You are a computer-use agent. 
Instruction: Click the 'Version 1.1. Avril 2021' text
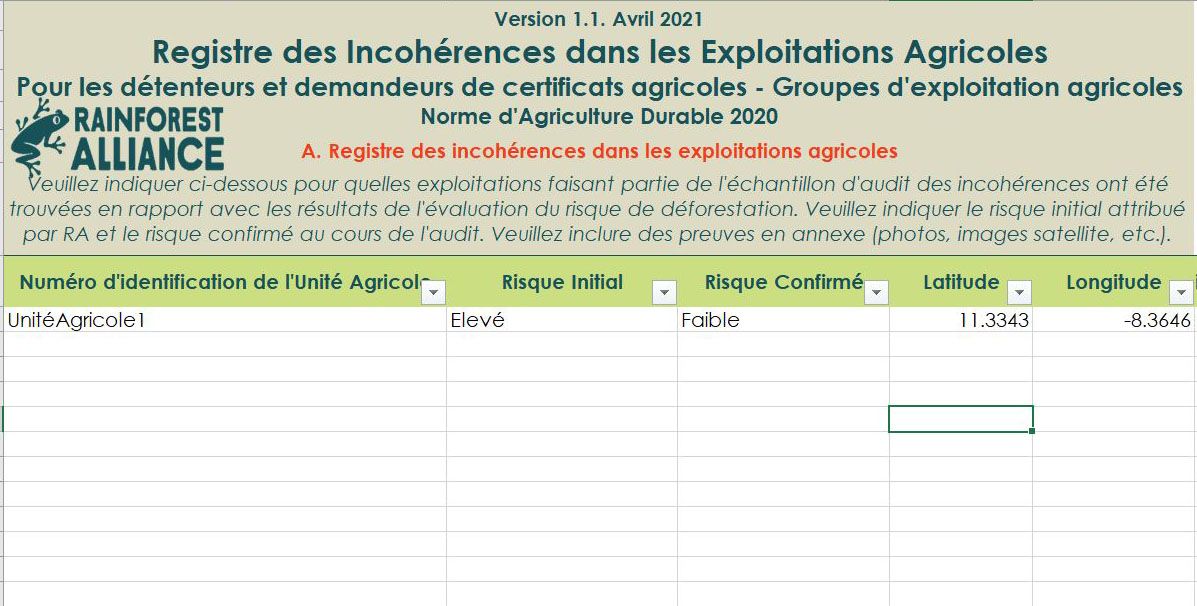click(x=598, y=19)
